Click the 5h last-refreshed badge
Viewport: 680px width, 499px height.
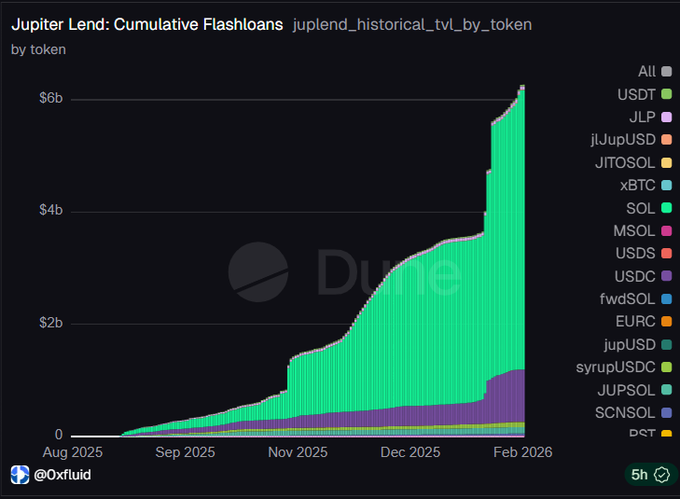point(645,474)
